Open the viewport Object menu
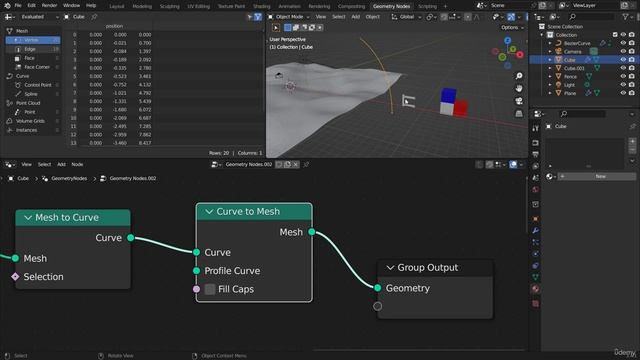Image resolution: width=640 pixels, height=360 pixels. coord(372,17)
